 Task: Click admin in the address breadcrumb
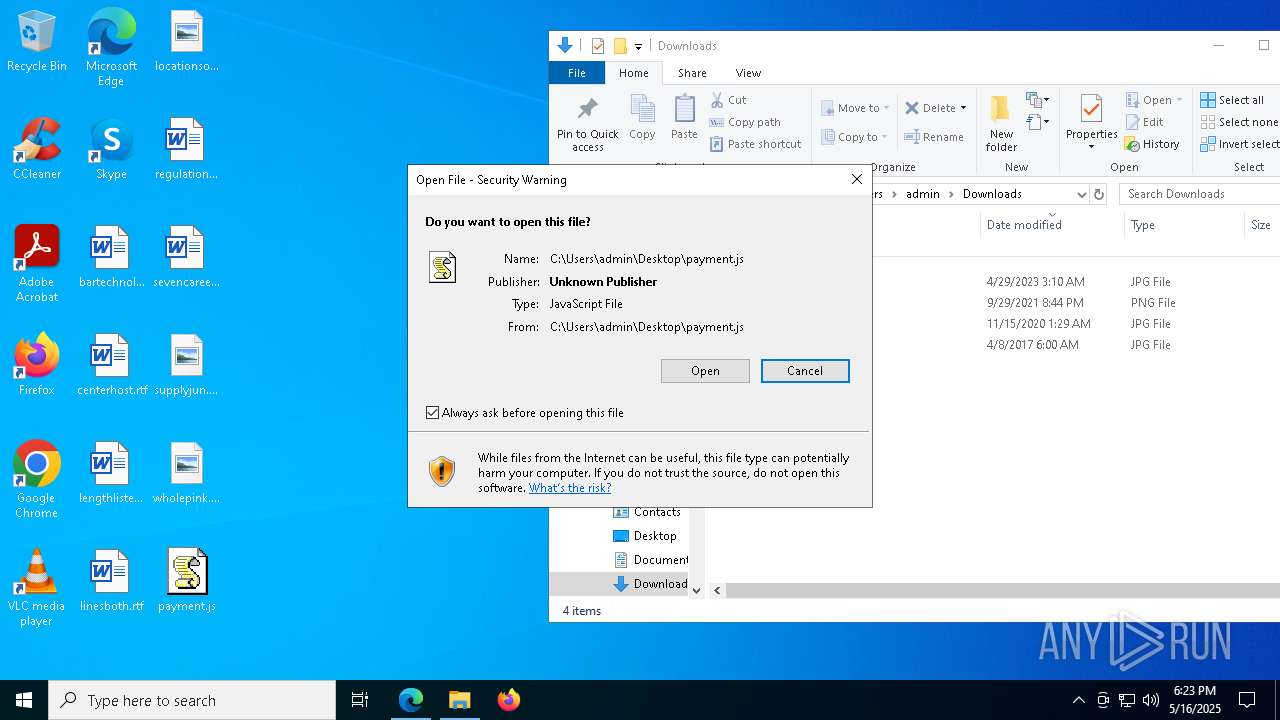[x=923, y=194]
